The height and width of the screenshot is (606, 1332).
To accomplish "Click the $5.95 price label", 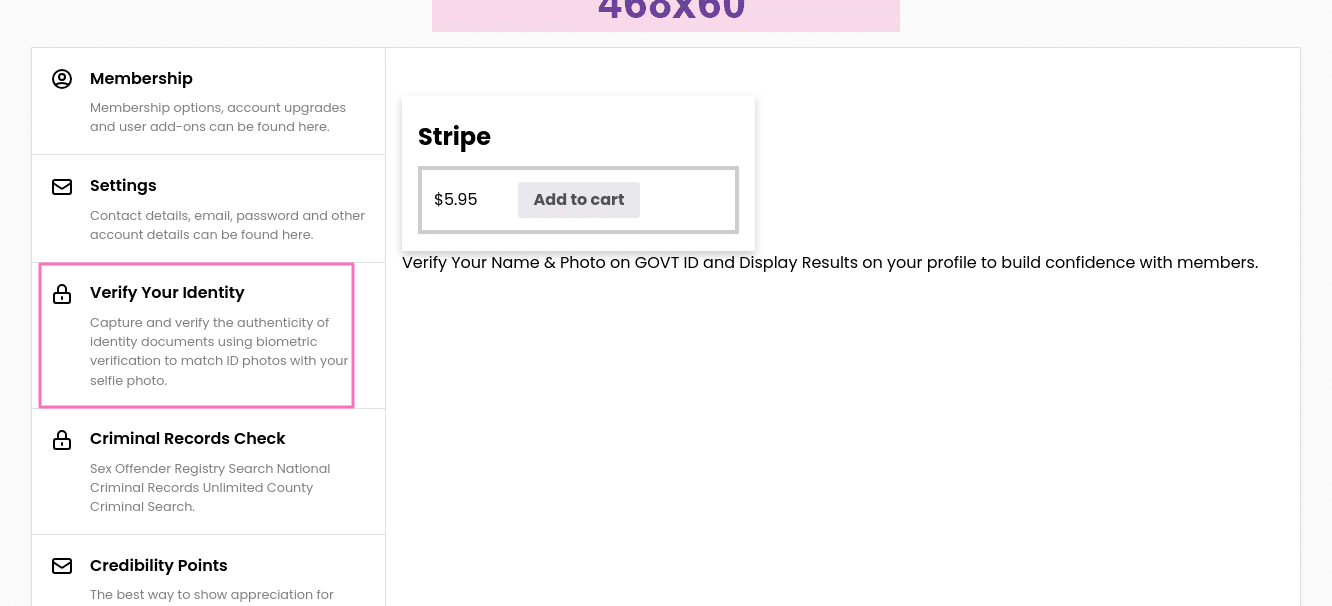I will tap(456, 200).
